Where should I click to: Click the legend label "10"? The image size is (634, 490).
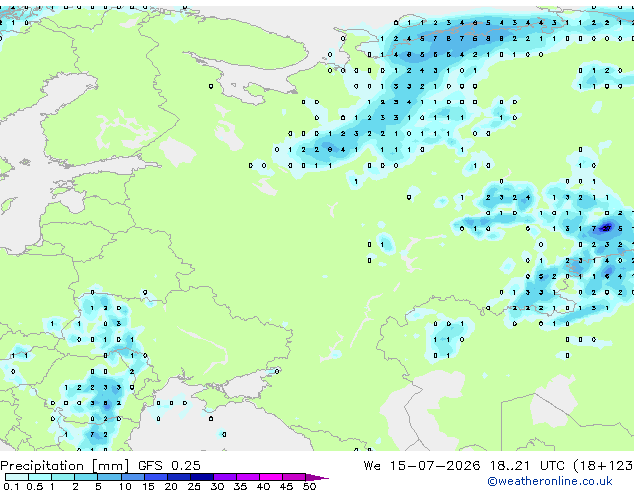point(125,486)
